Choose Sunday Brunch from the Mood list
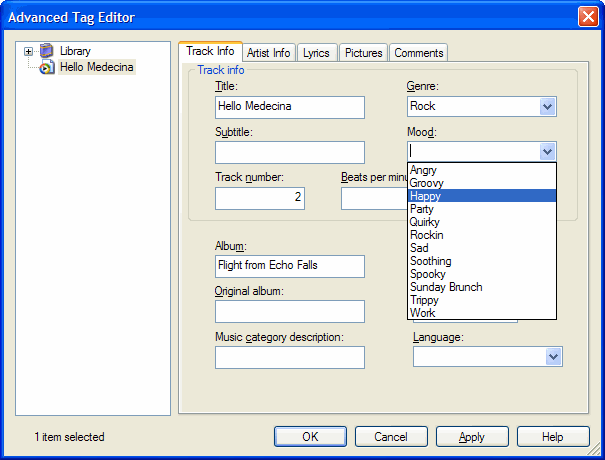The width and height of the screenshot is (605, 460). coord(482,287)
